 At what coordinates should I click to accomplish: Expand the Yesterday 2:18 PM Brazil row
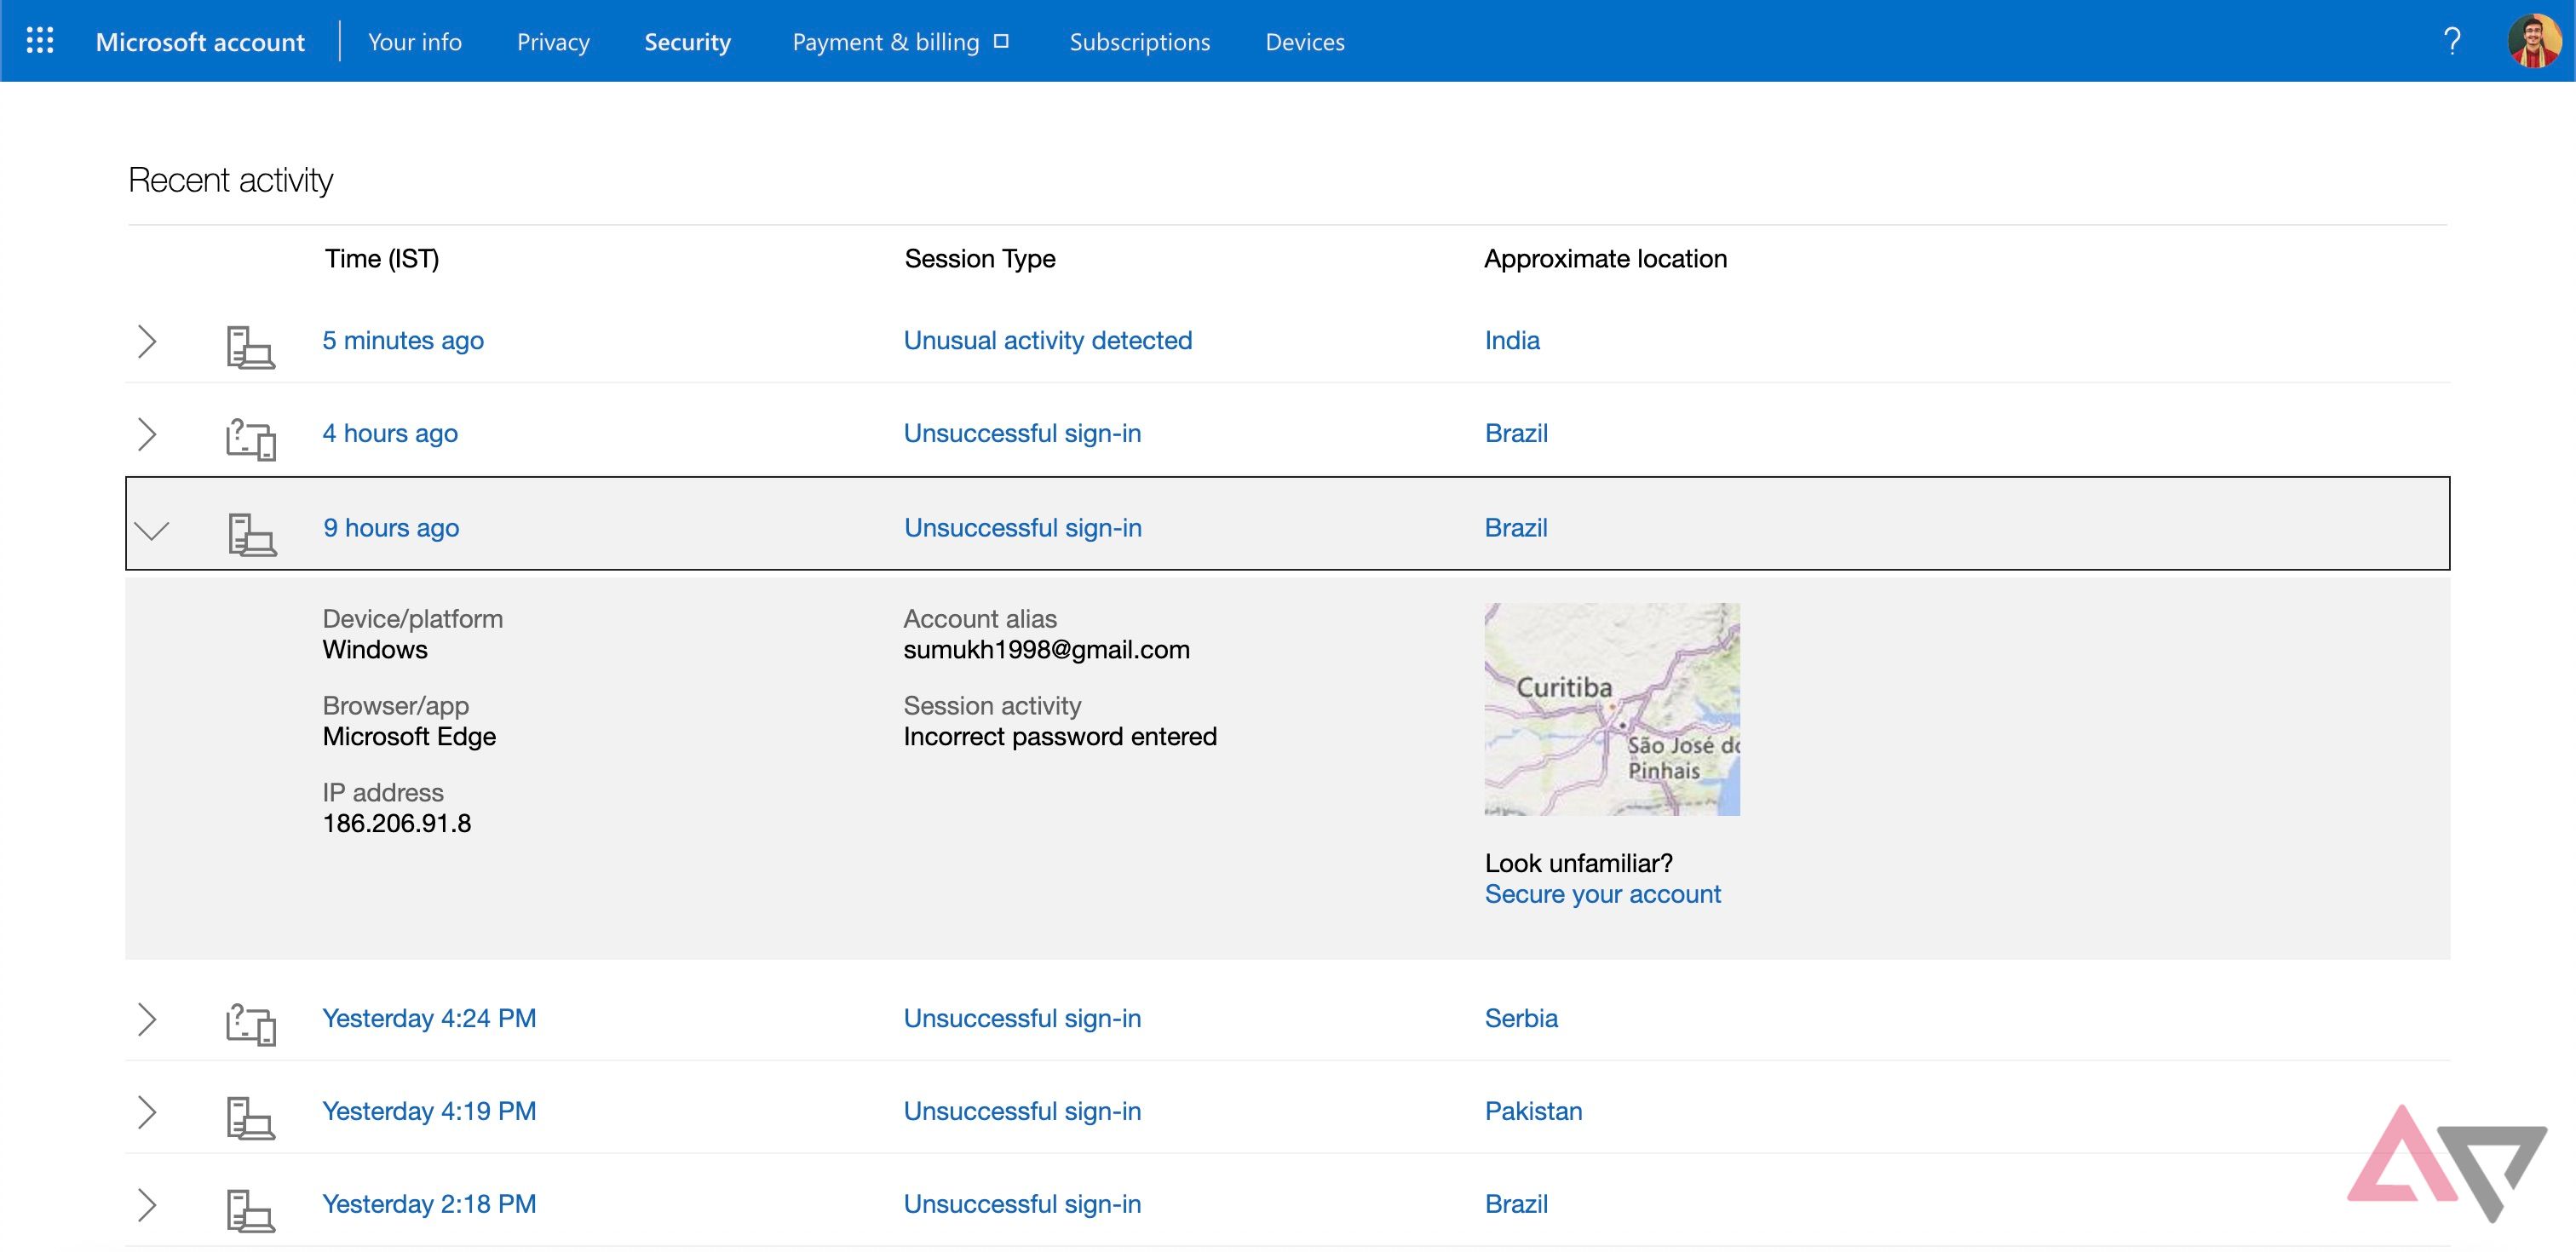(x=147, y=1205)
